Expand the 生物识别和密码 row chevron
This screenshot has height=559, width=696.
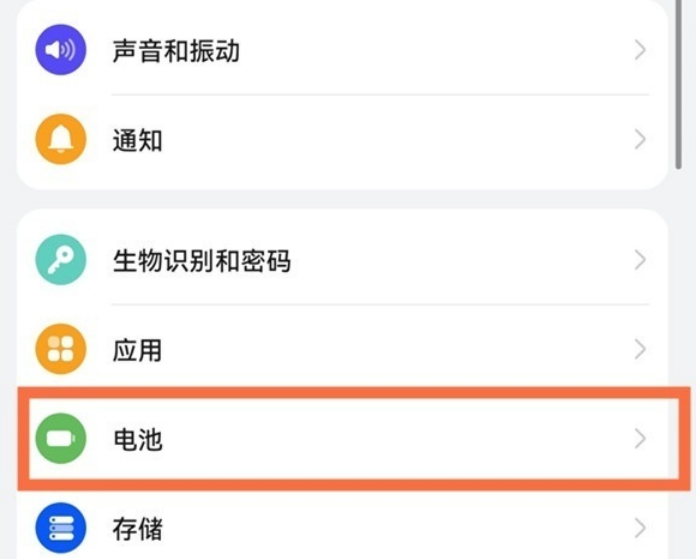640,260
